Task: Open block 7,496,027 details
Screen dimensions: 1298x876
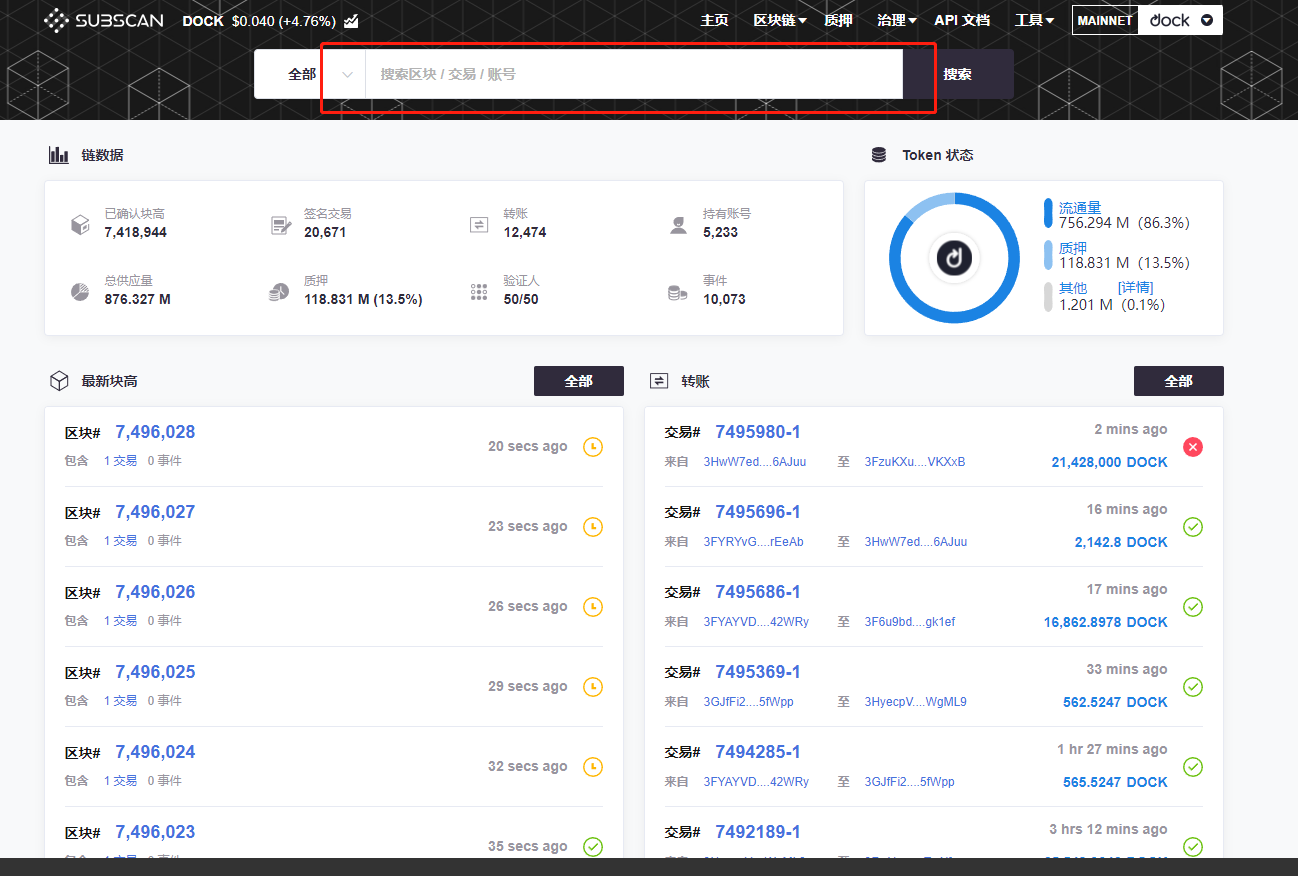Action: pos(155,512)
